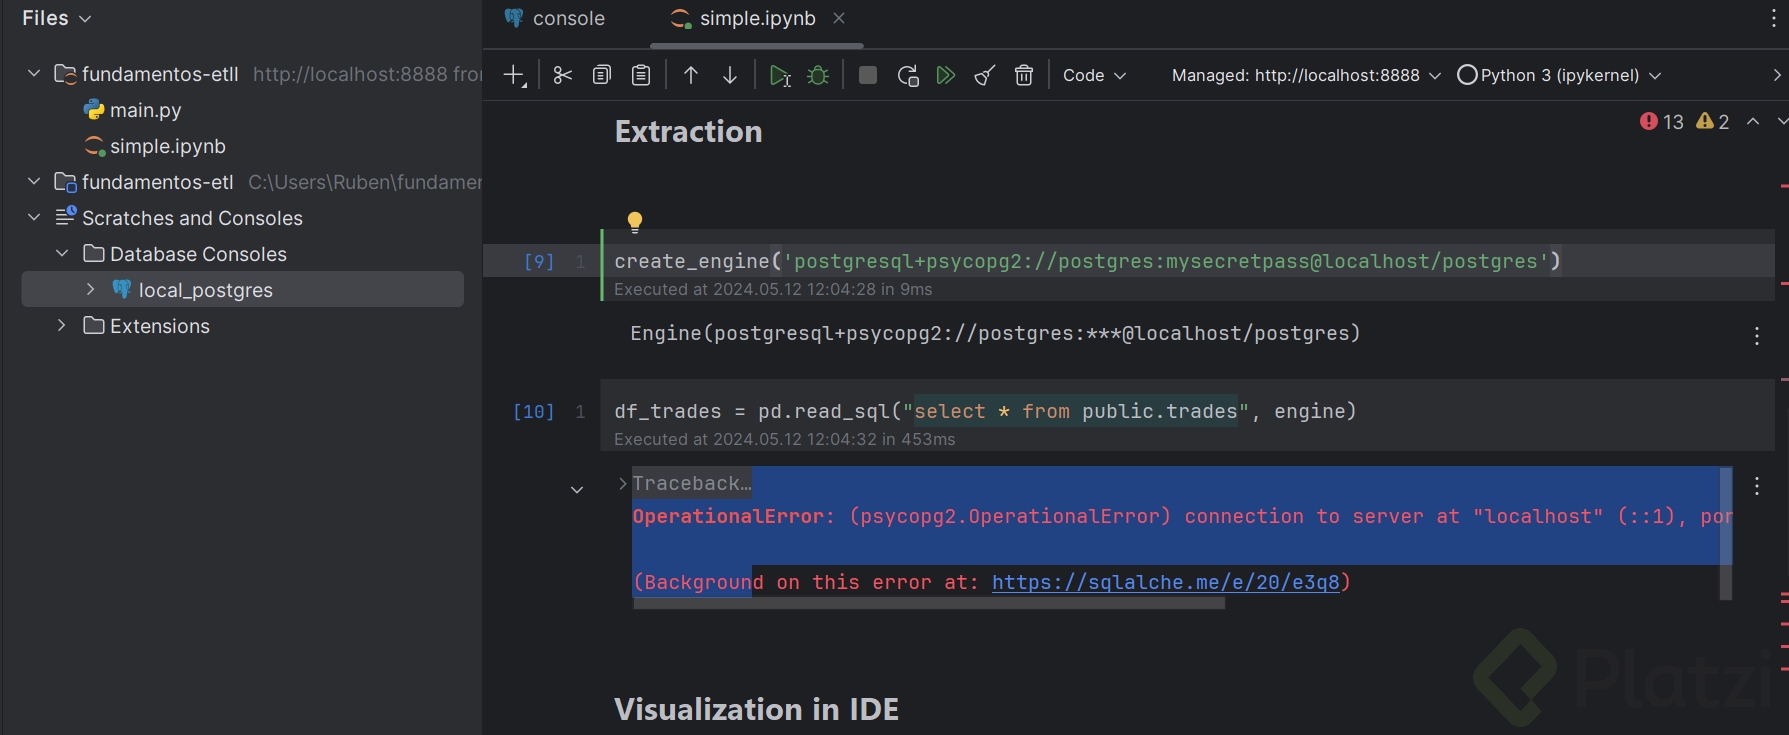Delete cell using the trash icon
1789x735 pixels.
(x=1024, y=76)
